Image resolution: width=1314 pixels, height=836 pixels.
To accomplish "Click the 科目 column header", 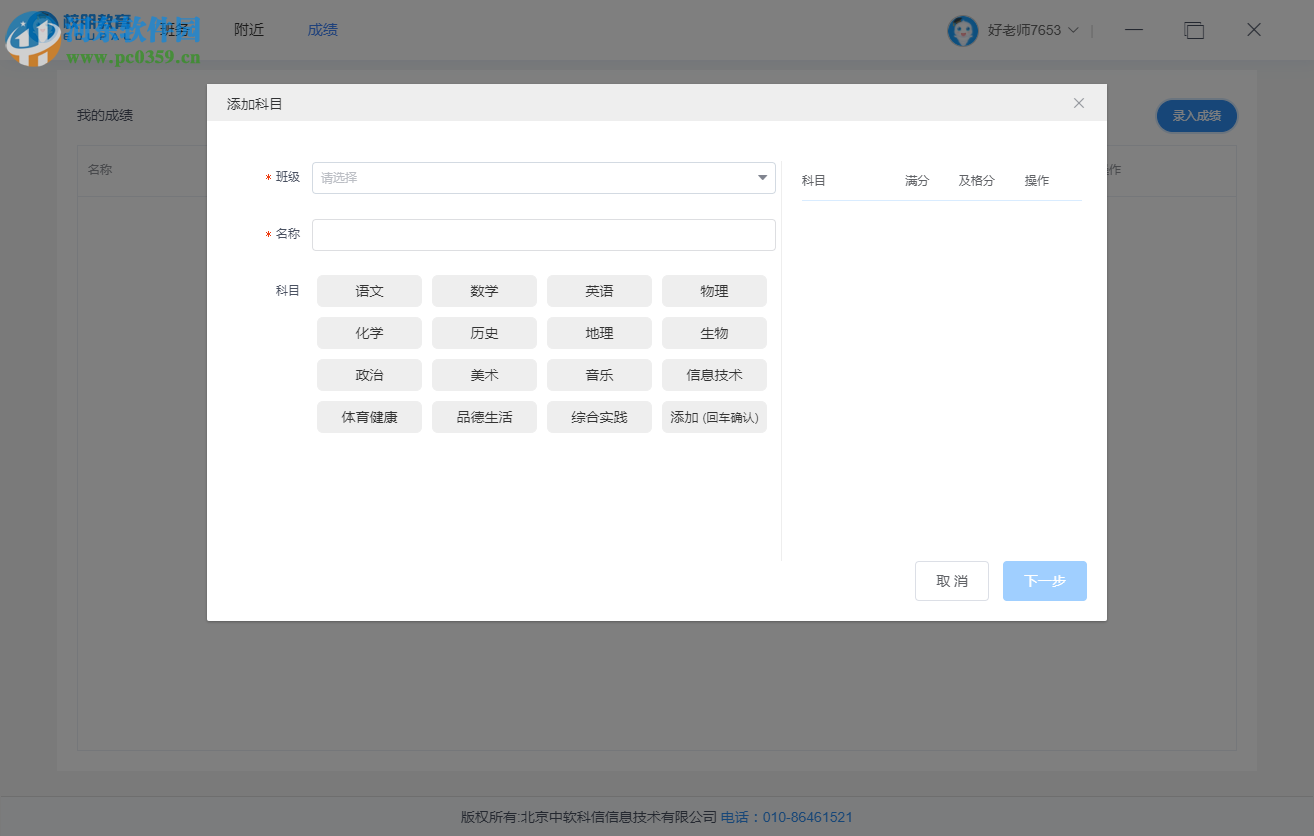I will tap(814, 181).
